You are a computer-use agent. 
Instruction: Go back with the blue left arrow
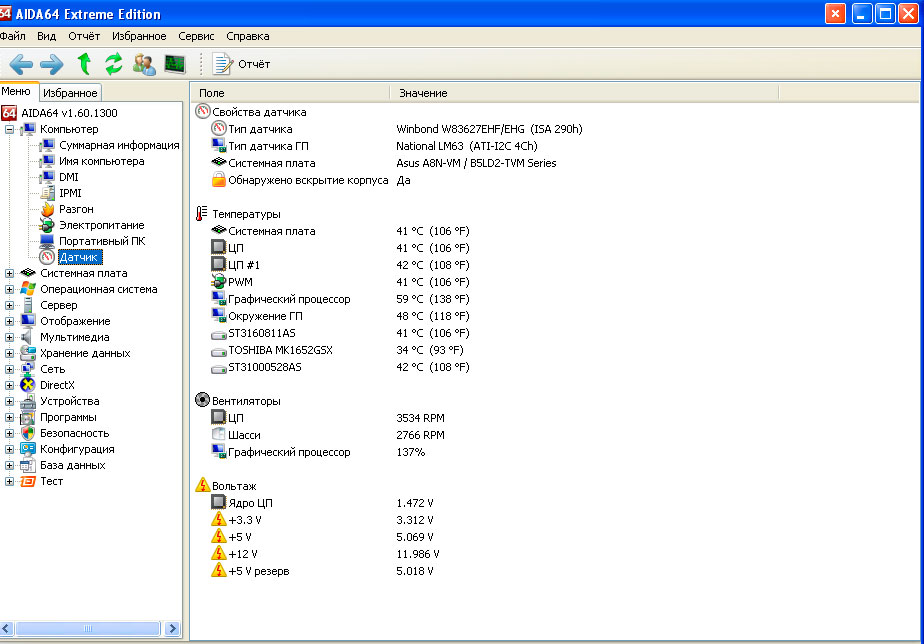21,64
